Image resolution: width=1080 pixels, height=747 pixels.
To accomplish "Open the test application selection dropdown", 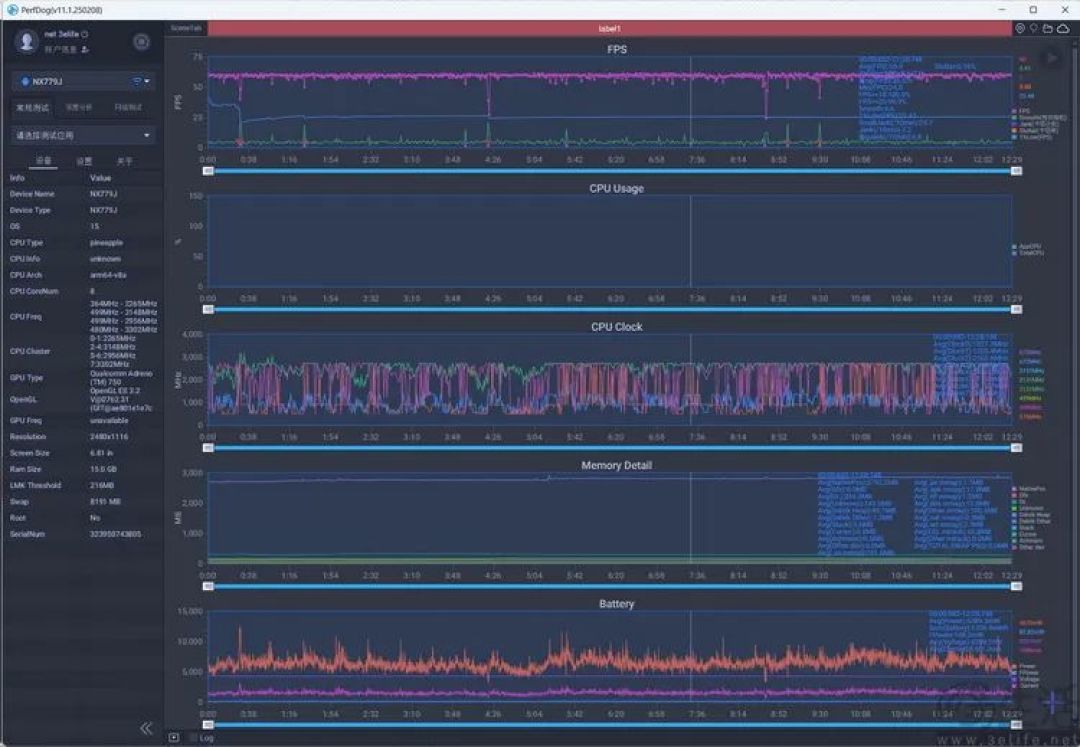I will 83,135.
